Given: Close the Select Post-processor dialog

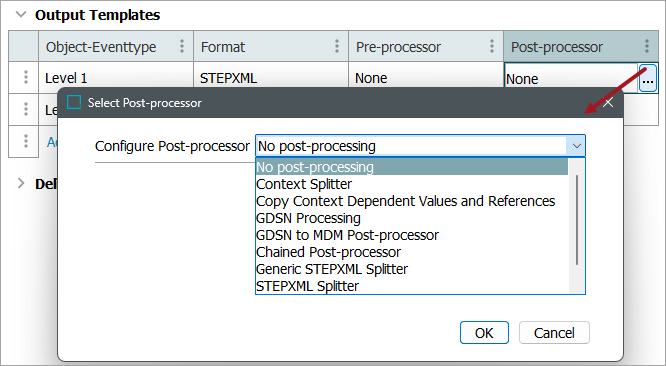Looking at the screenshot, I should pyautogui.click(x=608, y=102).
